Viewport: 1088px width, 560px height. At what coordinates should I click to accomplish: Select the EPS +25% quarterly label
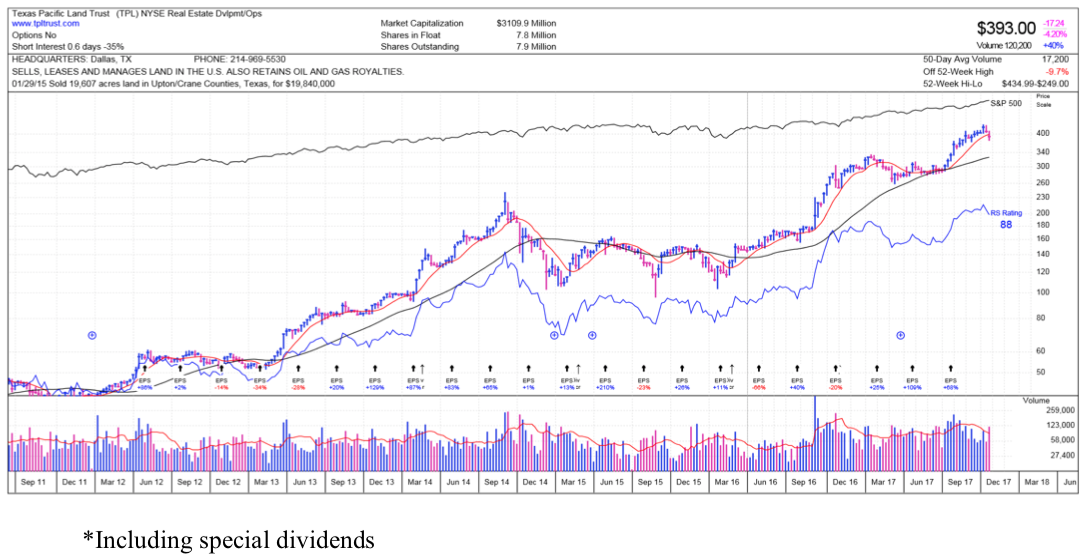click(876, 384)
